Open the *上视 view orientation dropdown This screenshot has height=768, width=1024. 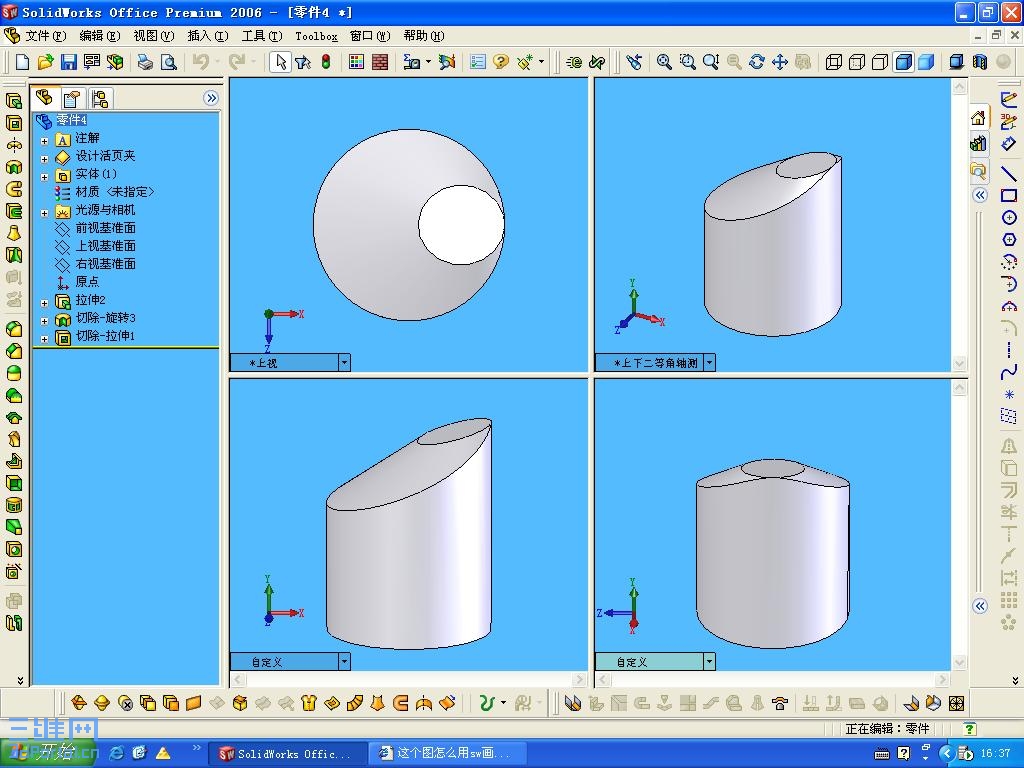click(344, 362)
